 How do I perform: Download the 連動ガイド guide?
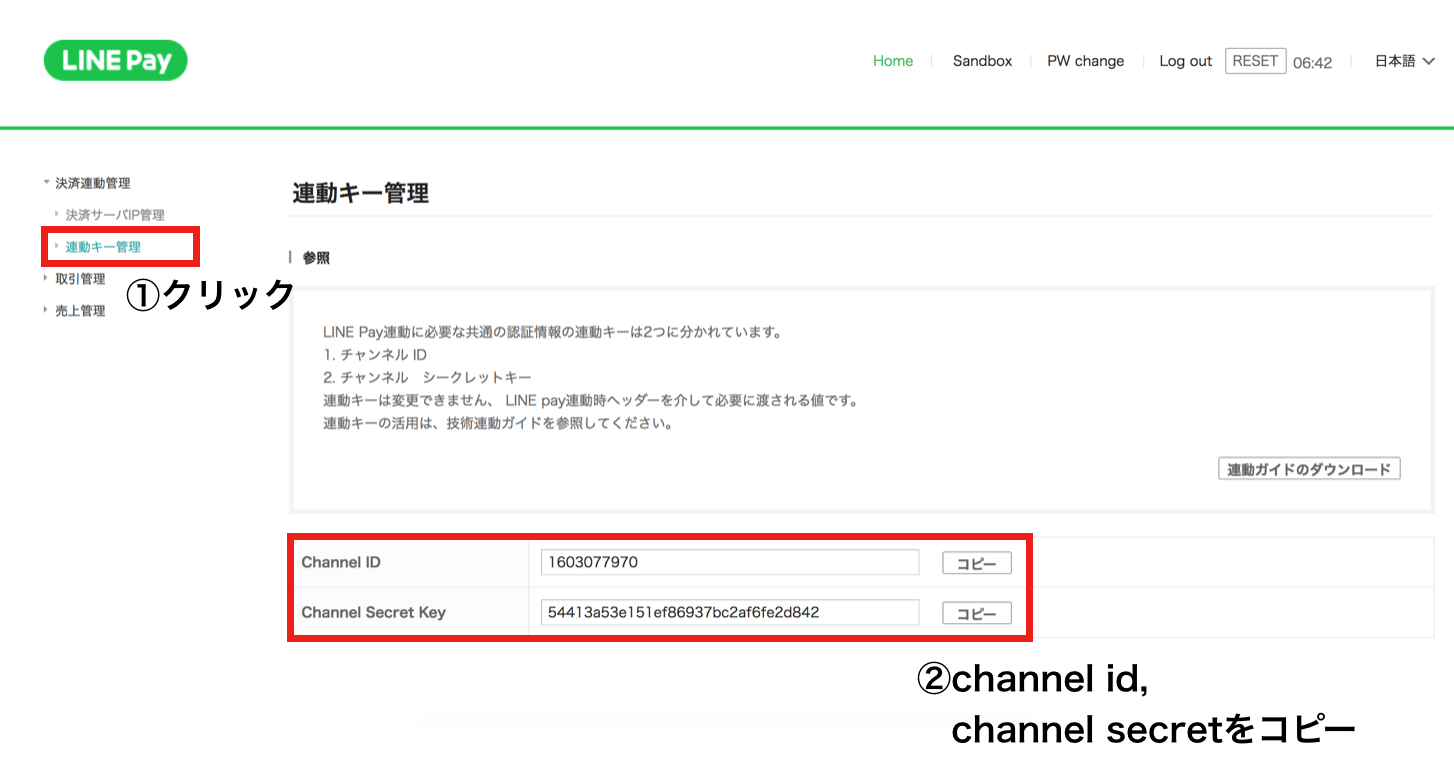coord(1308,467)
